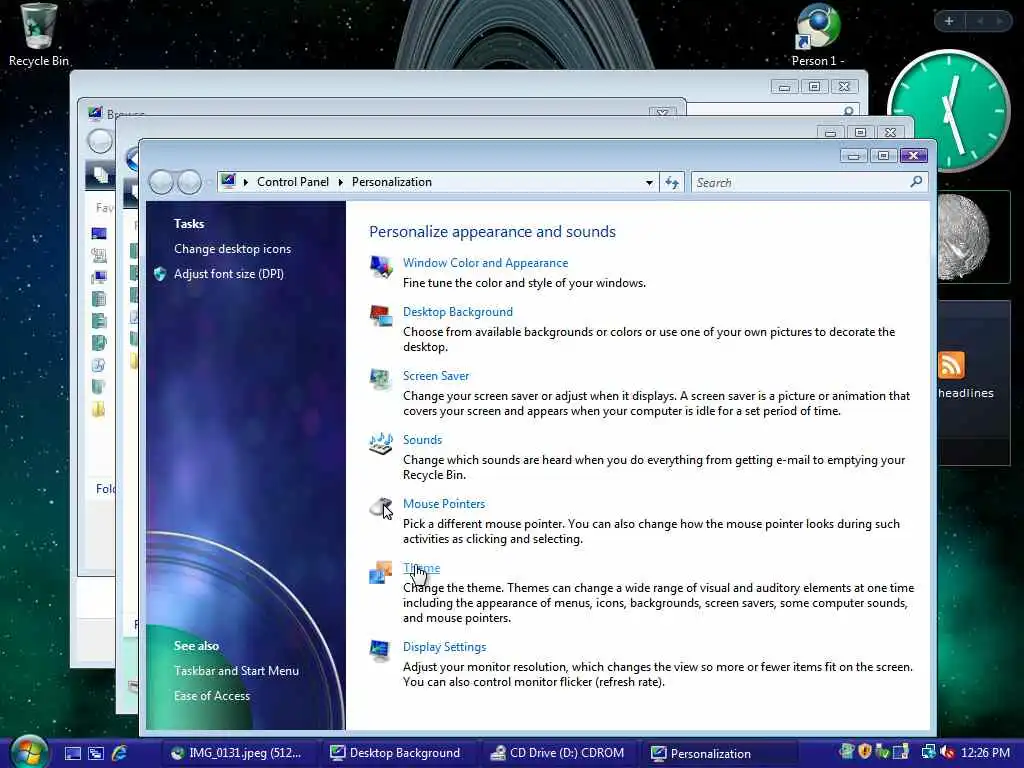
Task: Close the Personalization window
Action: (913, 155)
